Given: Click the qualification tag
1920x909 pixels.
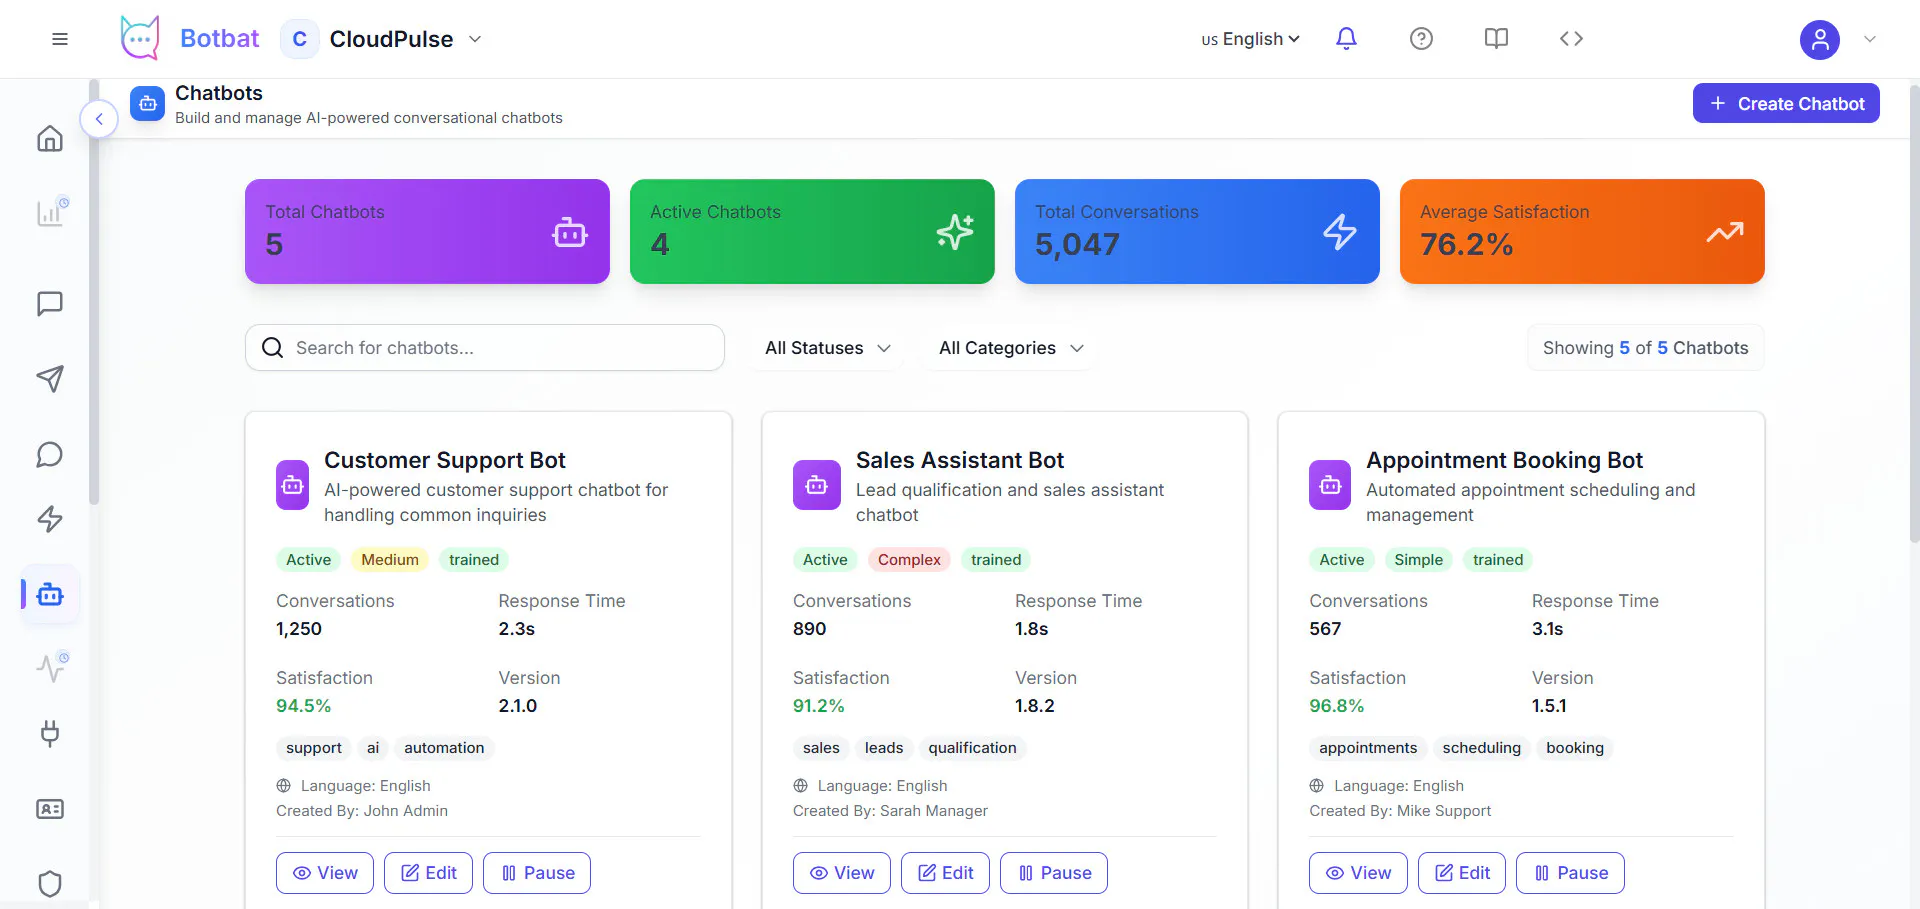Looking at the screenshot, I should 972,748.
